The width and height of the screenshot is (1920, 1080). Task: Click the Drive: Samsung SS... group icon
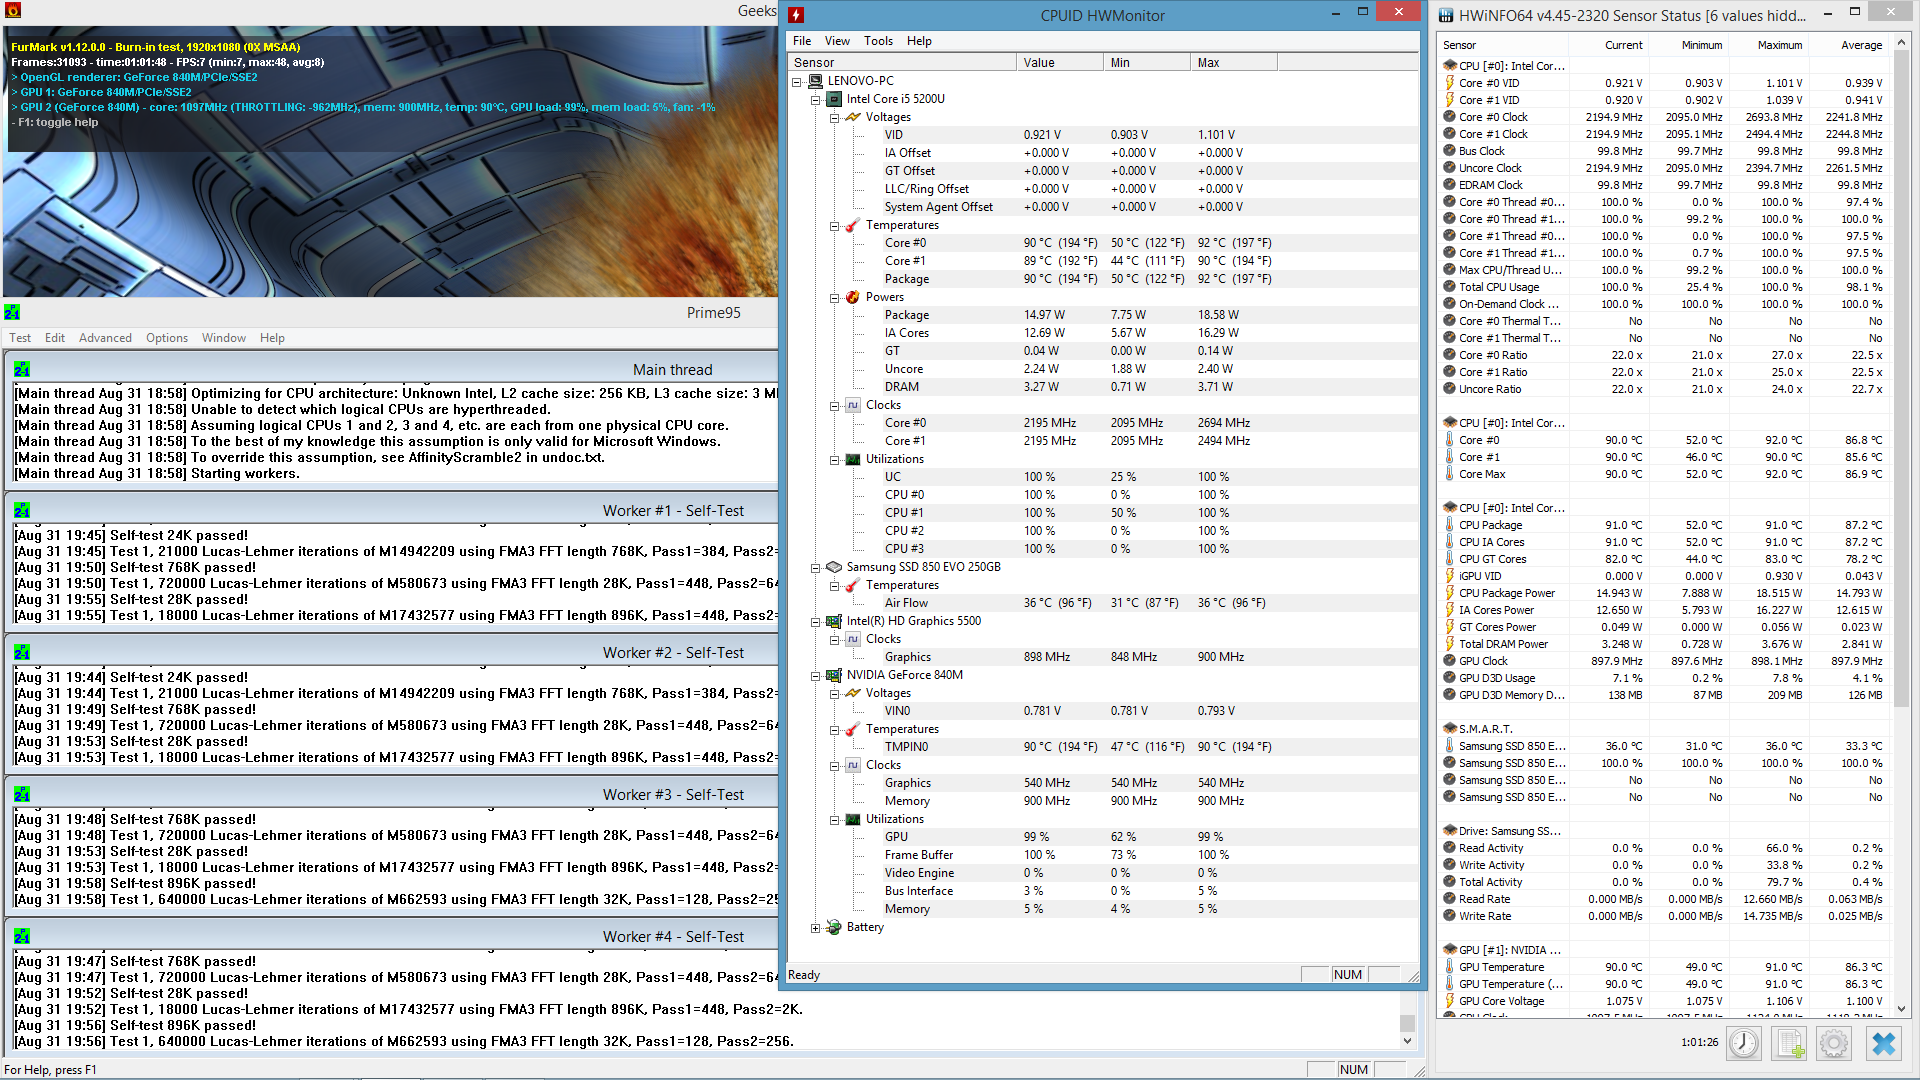tap(1450, 831)
